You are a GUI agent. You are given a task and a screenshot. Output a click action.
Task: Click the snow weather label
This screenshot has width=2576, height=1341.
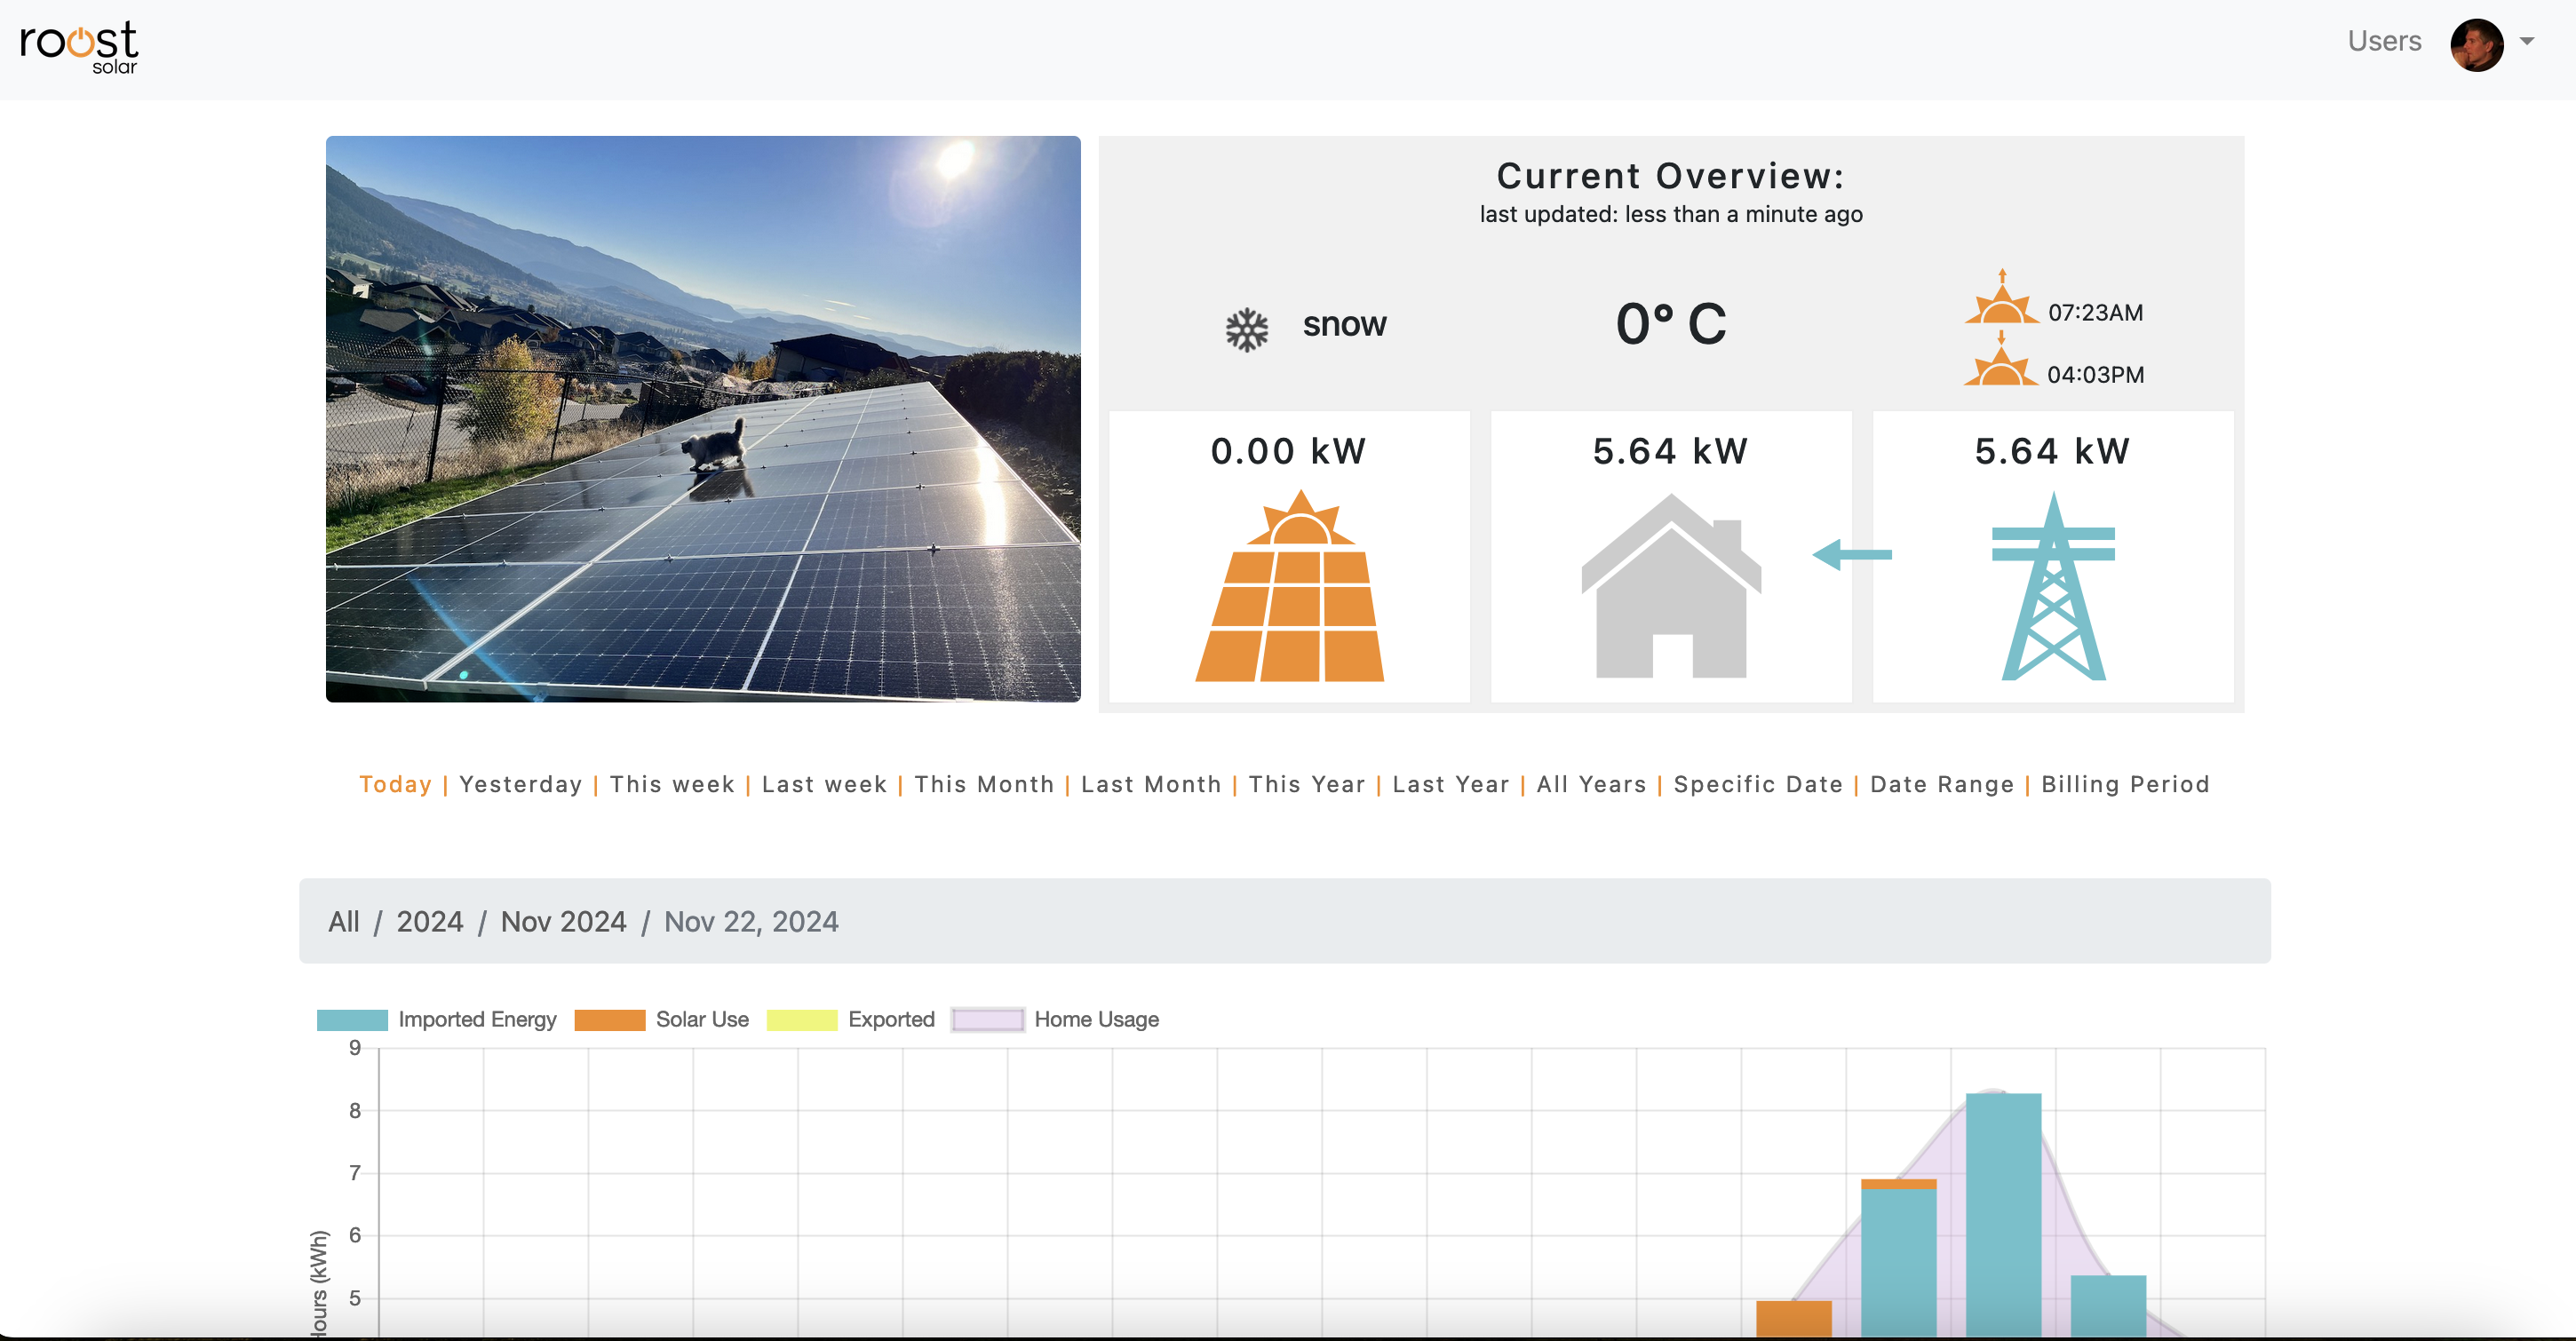tap(1344, 324)
